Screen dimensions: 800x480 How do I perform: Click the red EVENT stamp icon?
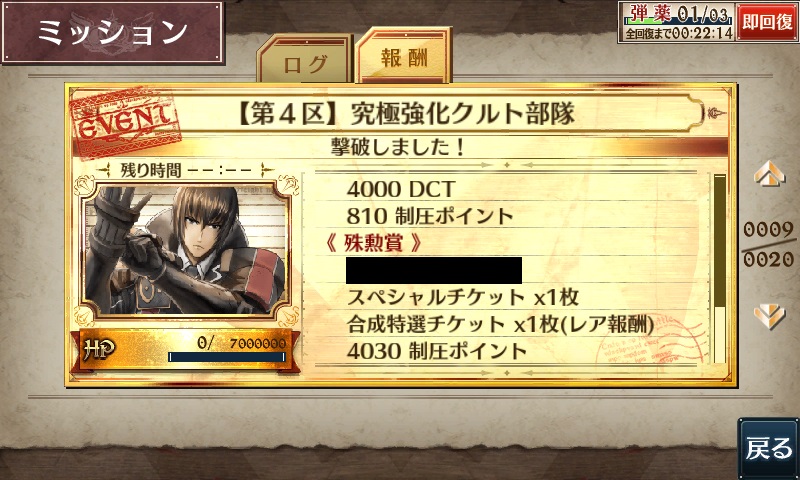tap(126, 122)
